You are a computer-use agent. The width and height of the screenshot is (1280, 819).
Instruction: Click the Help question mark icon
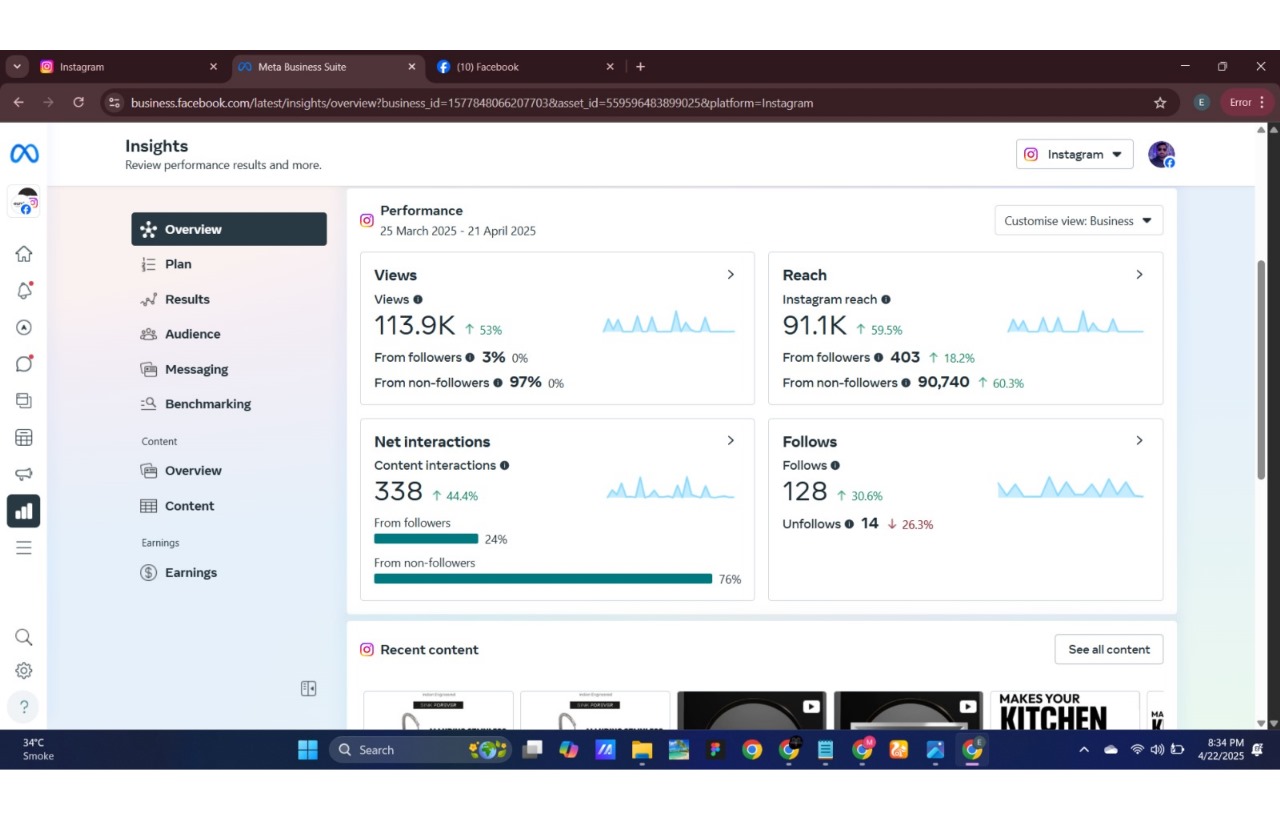(x=24, y=707)
